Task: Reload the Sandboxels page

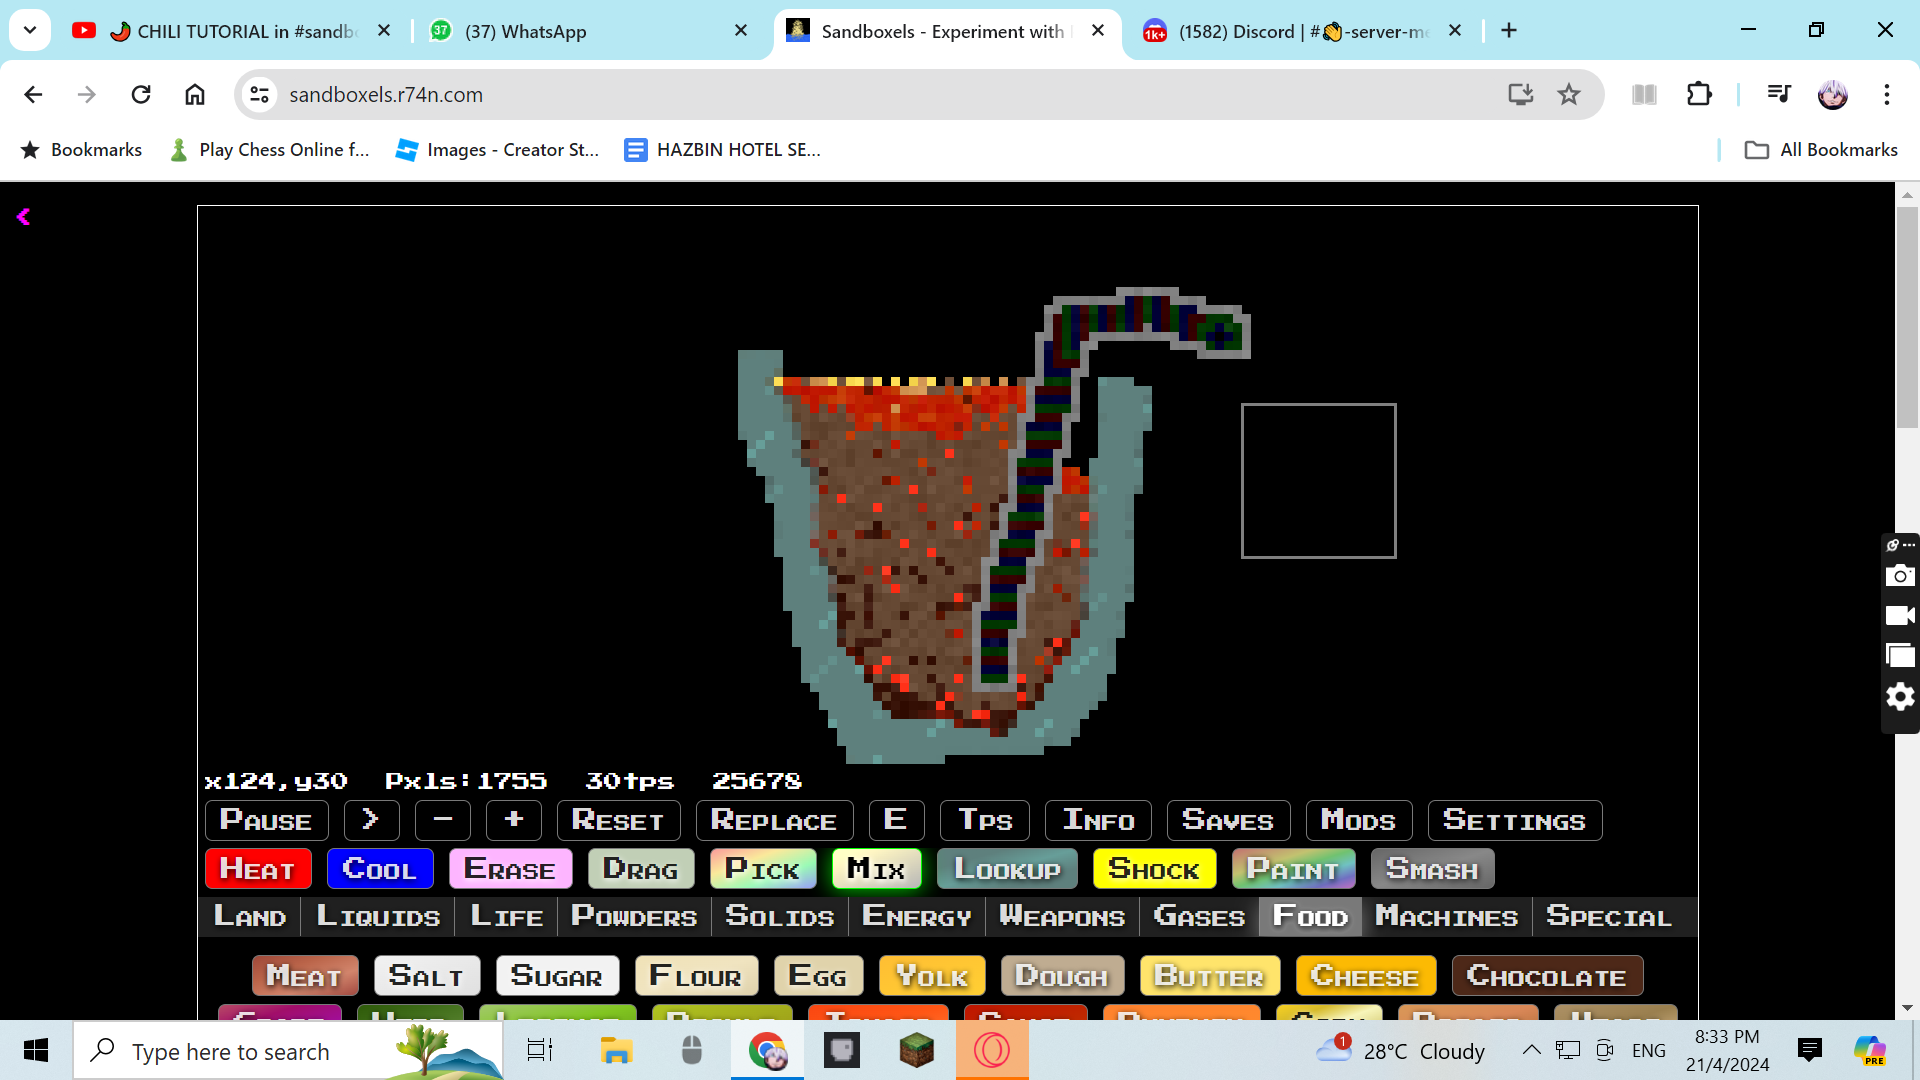Action: (141, 95)
